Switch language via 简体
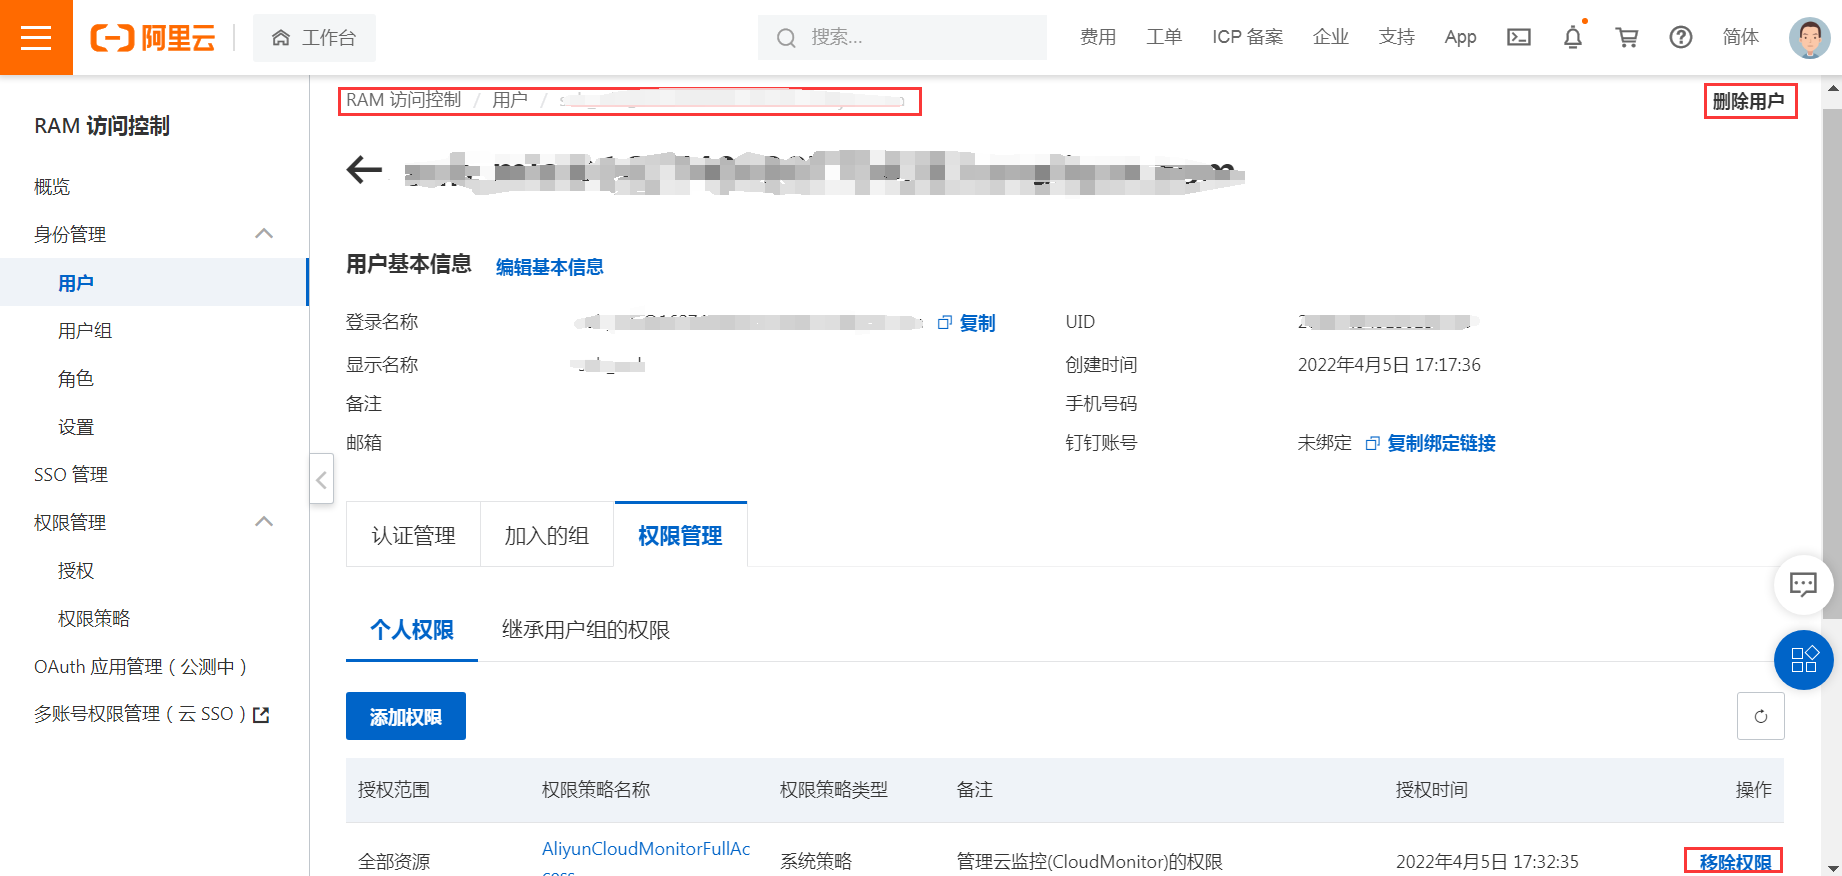 [1741, 37]
